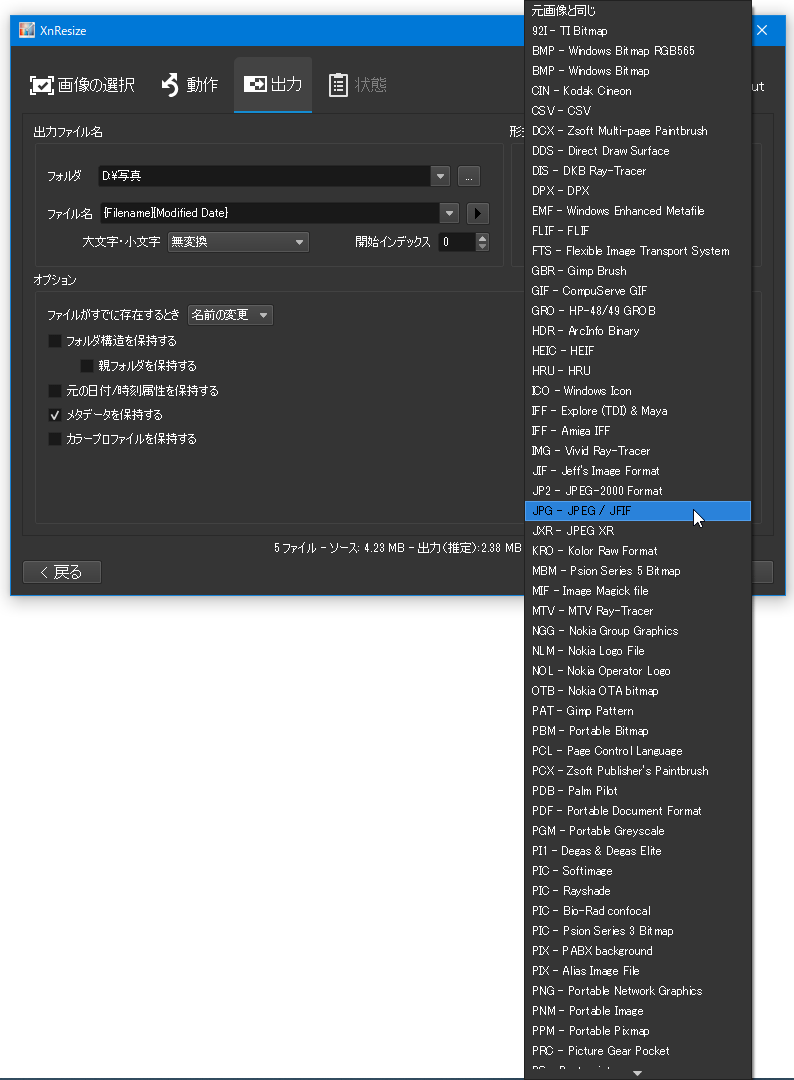Click the list scroll-down arrow at bottom
The width and height of the screenshot is (794, 1080).
click(x=638, y=1073)
